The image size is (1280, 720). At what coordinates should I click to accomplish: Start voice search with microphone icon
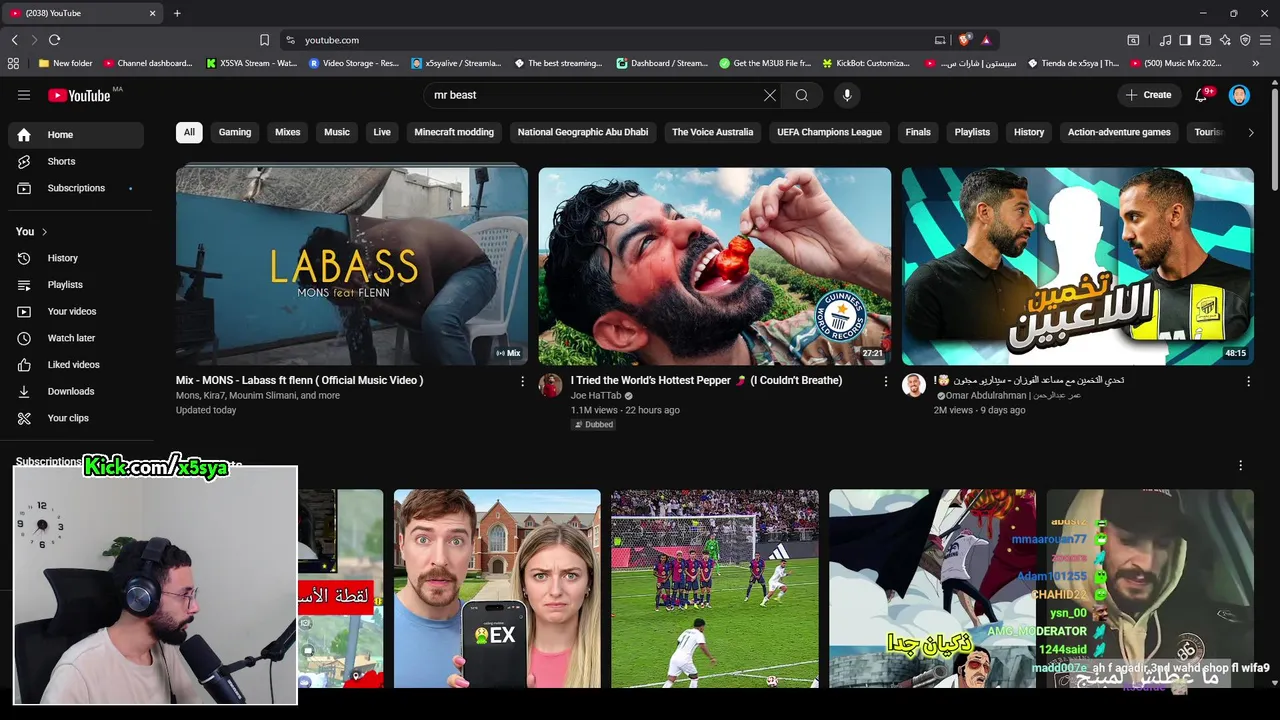847,95
